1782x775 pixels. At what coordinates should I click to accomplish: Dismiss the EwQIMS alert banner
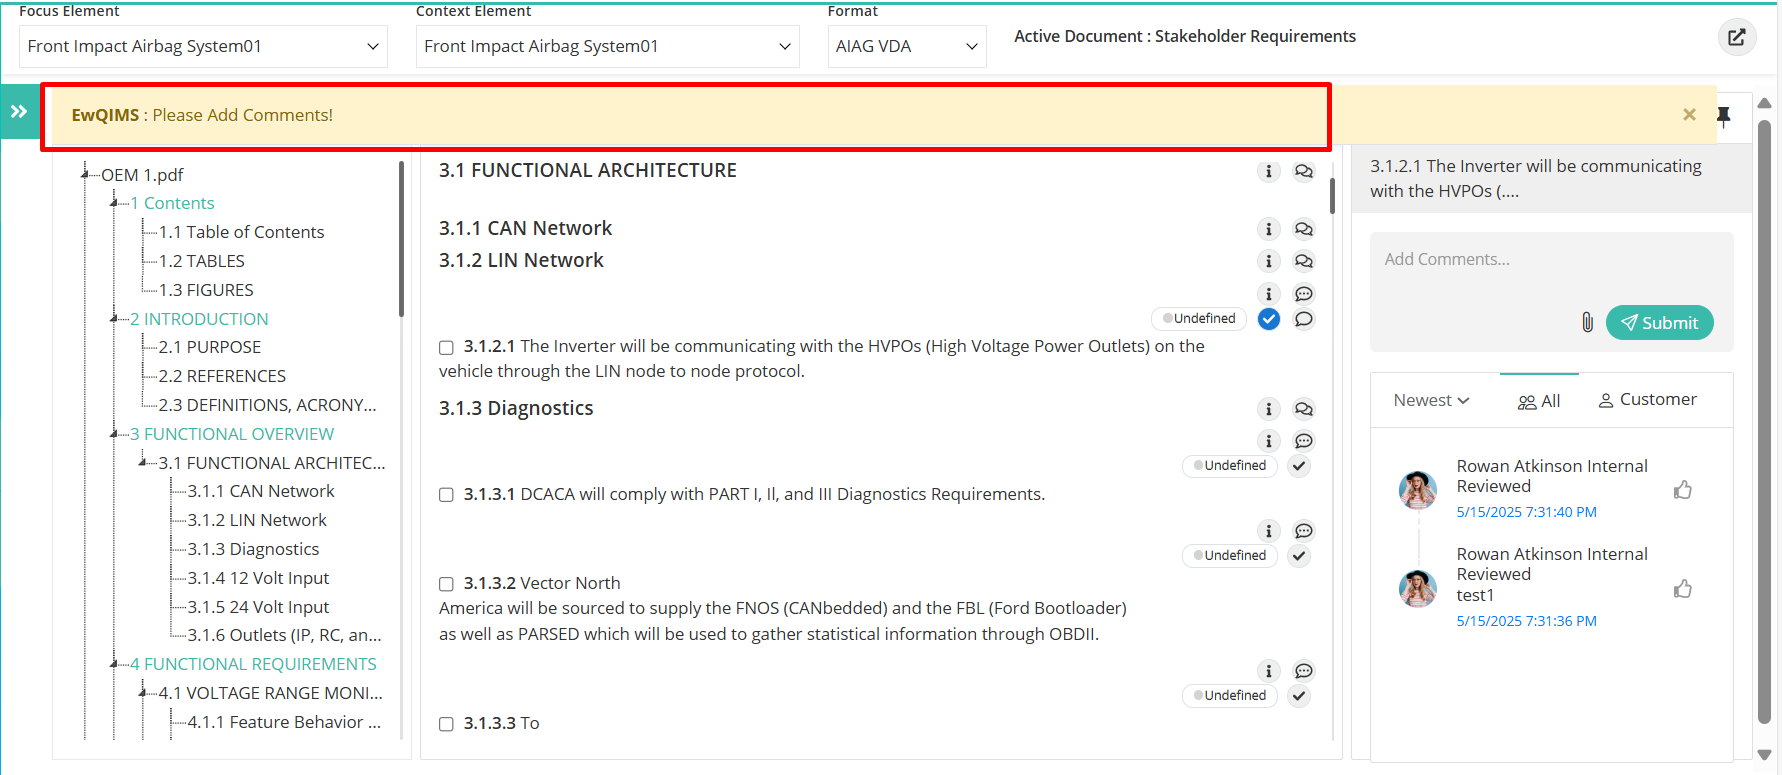coord(1689,115)
